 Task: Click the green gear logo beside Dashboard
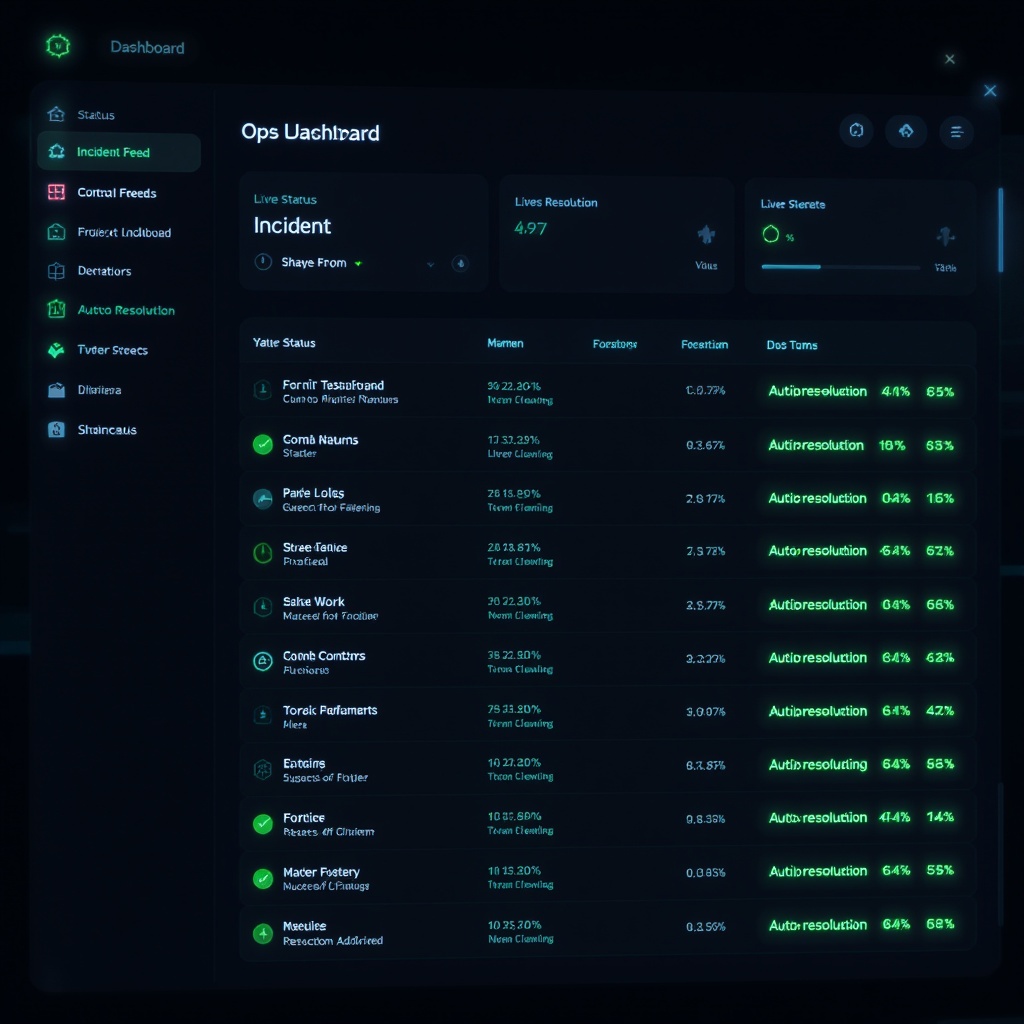[58, 46]
